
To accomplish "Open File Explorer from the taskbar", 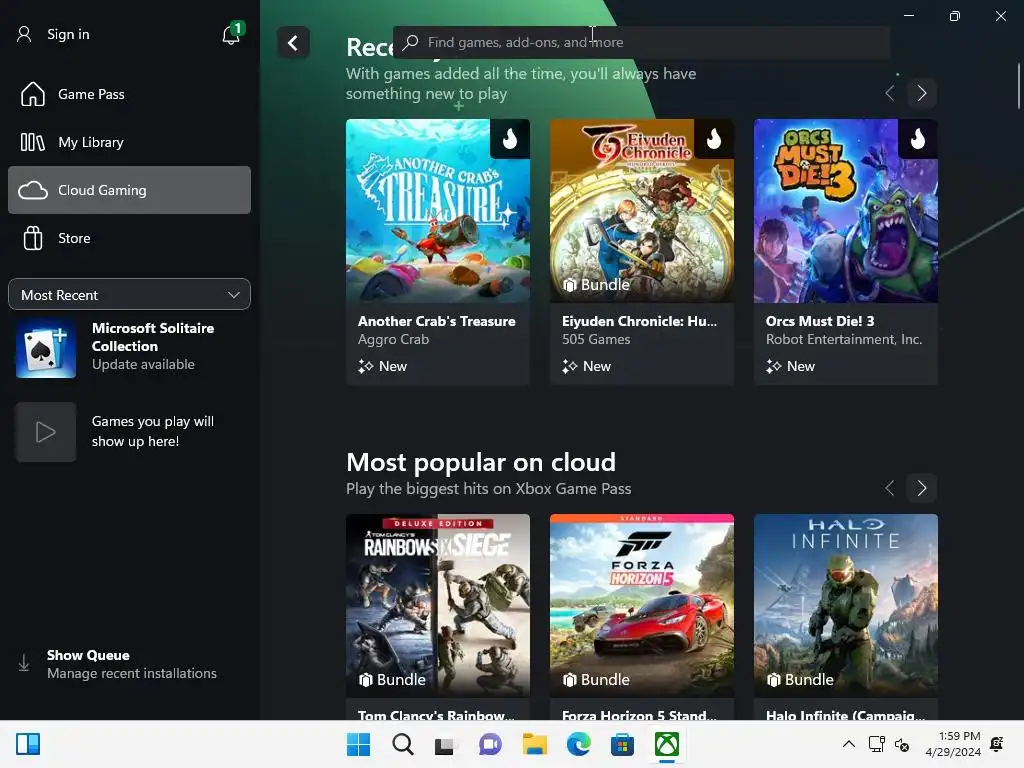I will point(534,744).
